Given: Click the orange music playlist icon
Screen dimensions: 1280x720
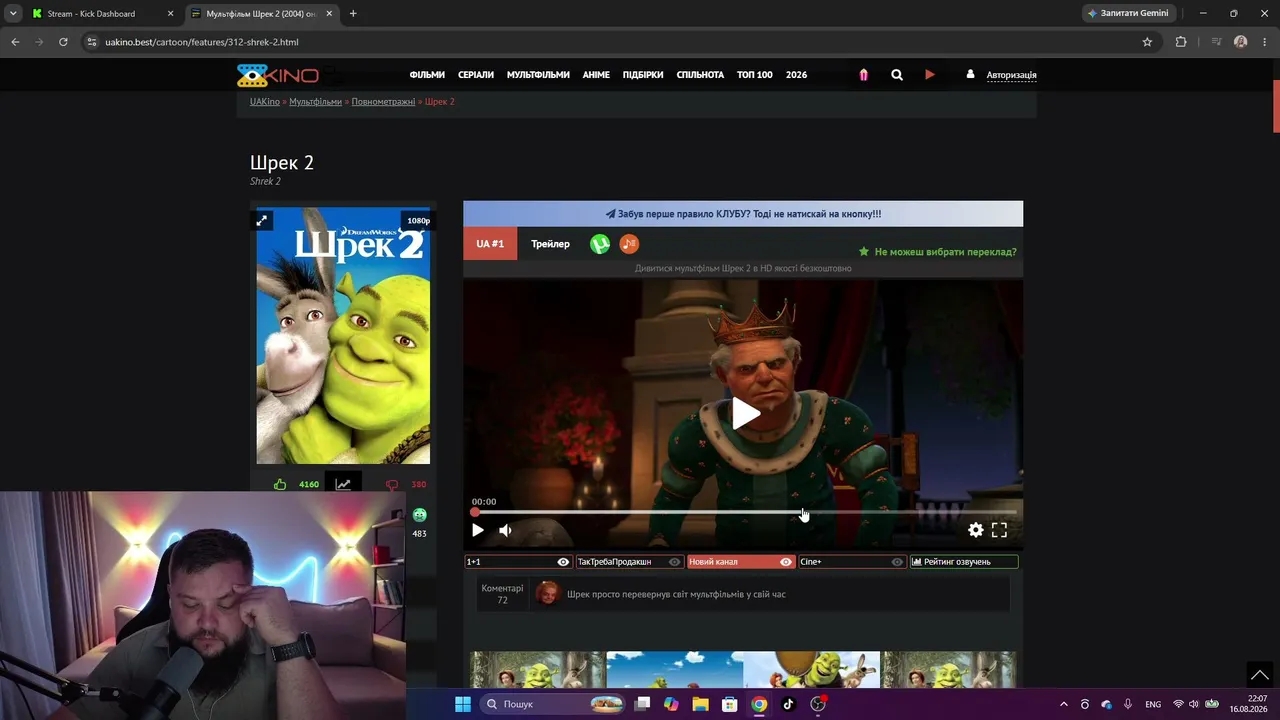Looking at the screenshot, I should [x=629, y=244].
